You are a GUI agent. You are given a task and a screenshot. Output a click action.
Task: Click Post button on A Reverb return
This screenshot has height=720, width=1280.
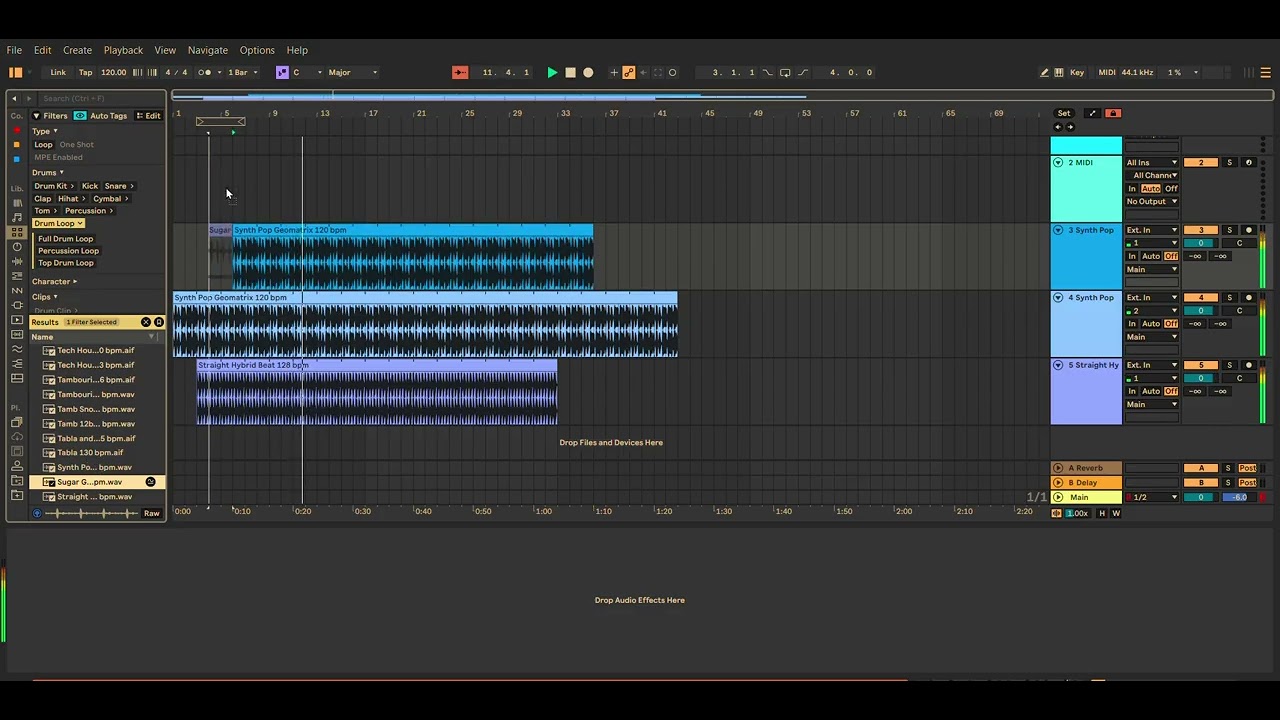tap(1248, 468)
